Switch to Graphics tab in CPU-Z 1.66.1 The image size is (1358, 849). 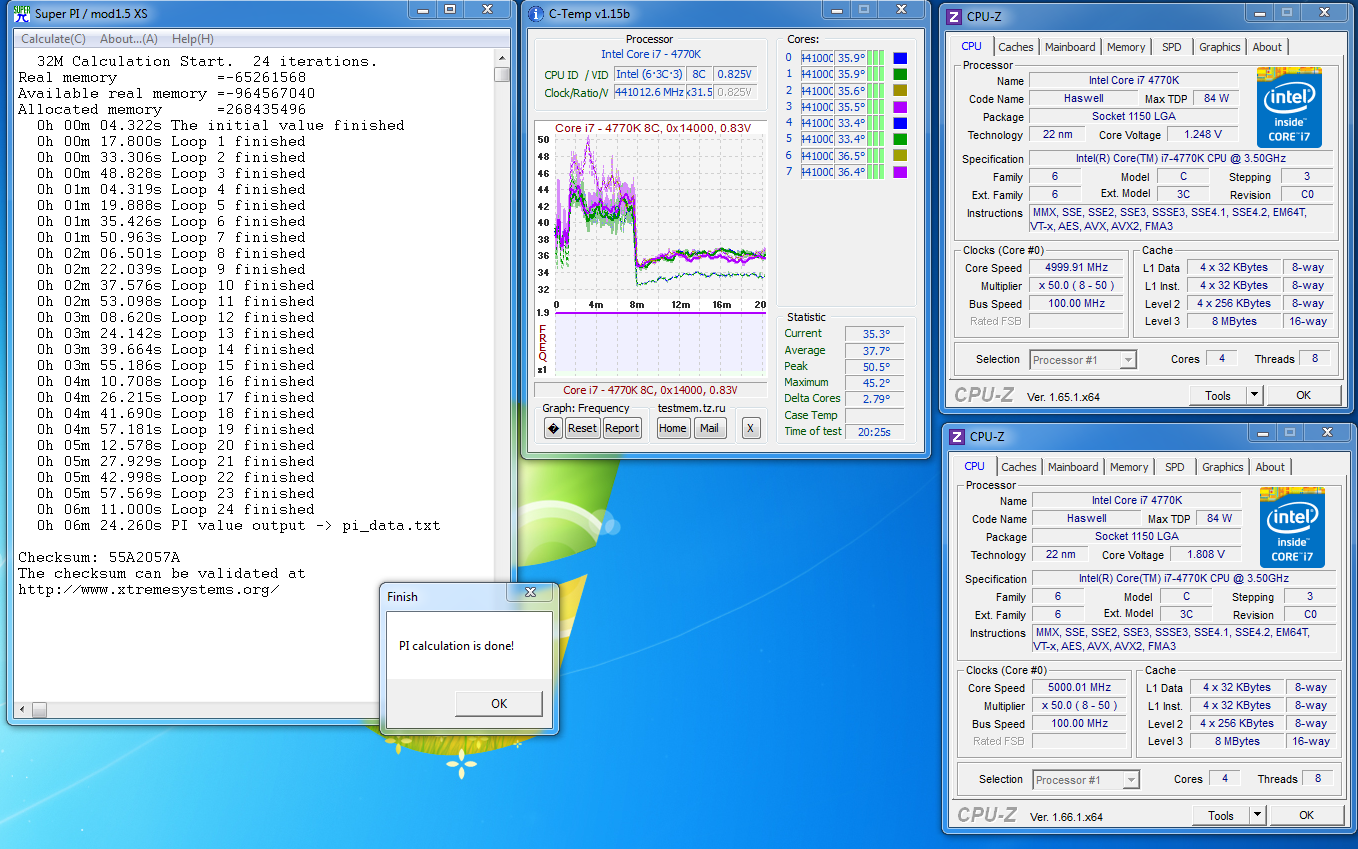pos(1223,467)
